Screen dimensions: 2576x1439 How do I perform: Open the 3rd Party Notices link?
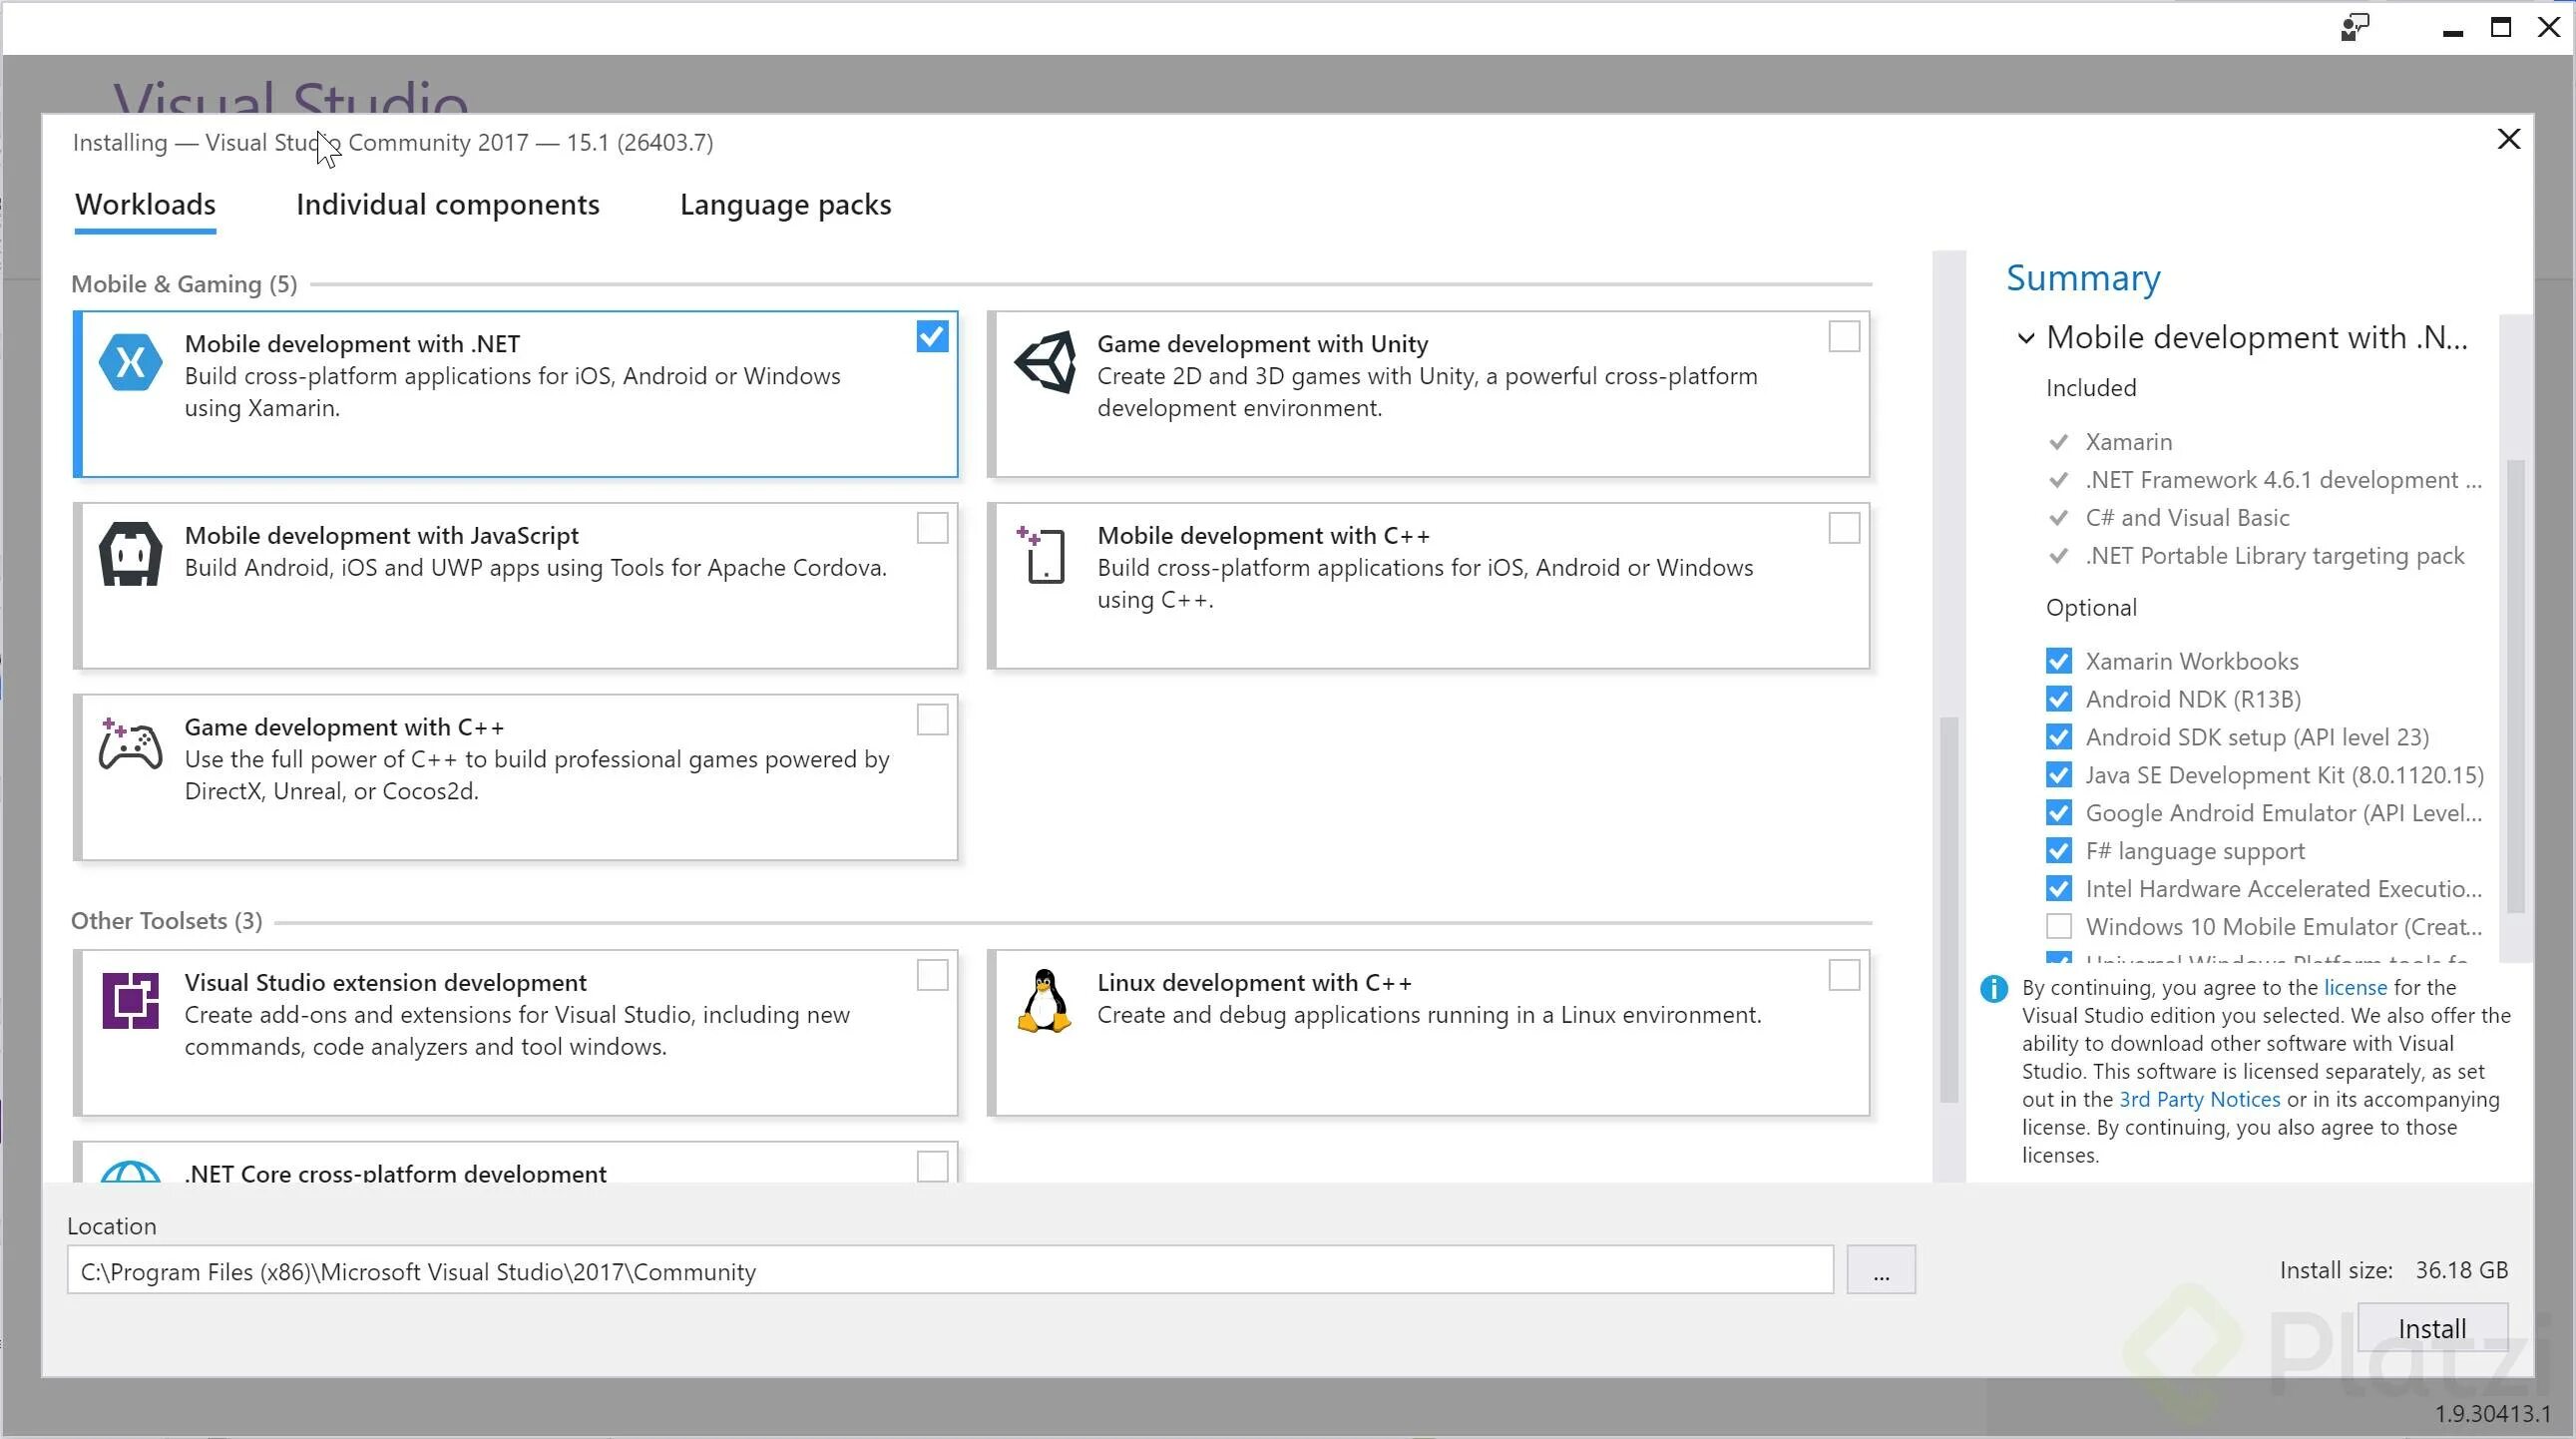(x=2200, y=1100)
